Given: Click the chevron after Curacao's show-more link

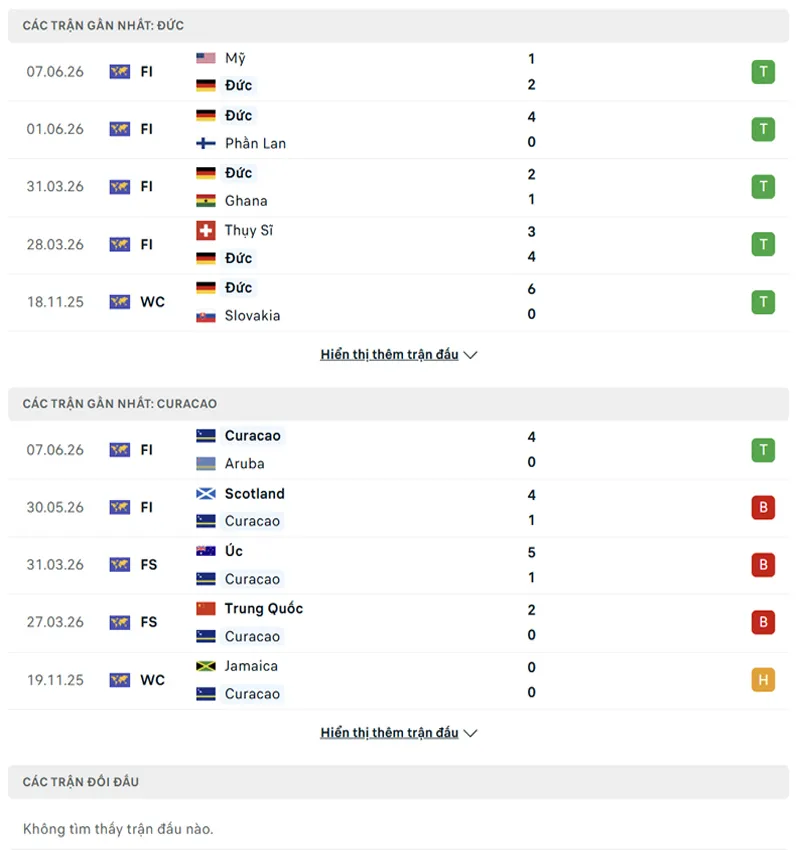Looking at the screenshot, I should point(470,733).
